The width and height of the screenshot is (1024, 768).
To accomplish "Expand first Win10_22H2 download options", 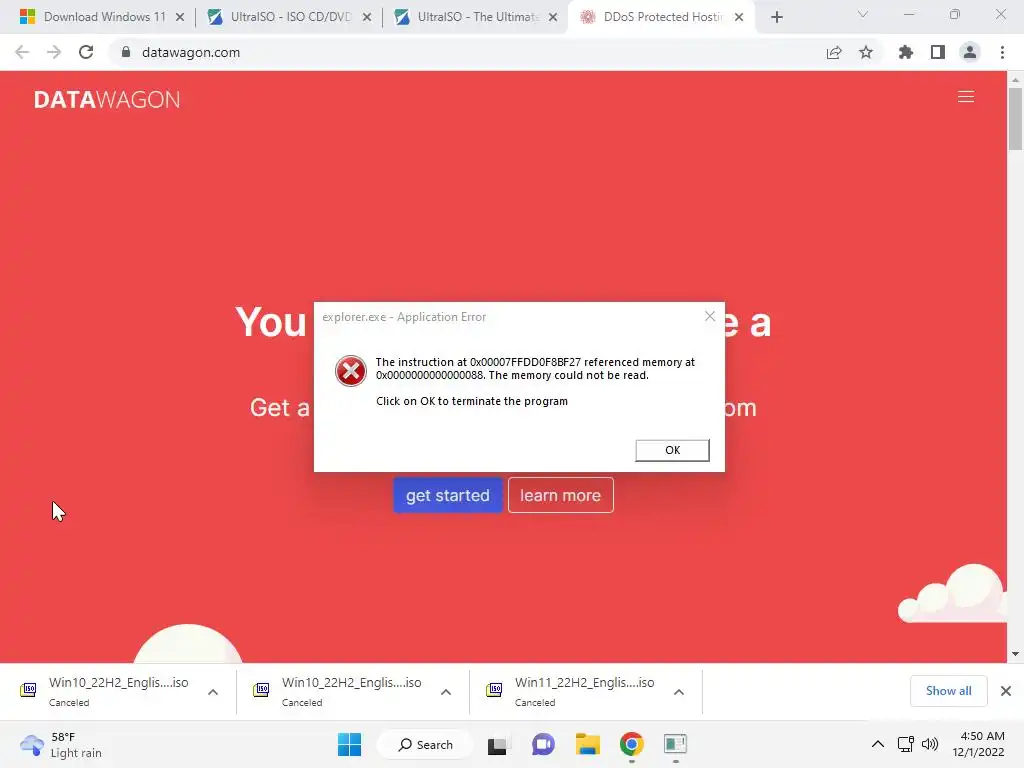I will tap(213, 692).
